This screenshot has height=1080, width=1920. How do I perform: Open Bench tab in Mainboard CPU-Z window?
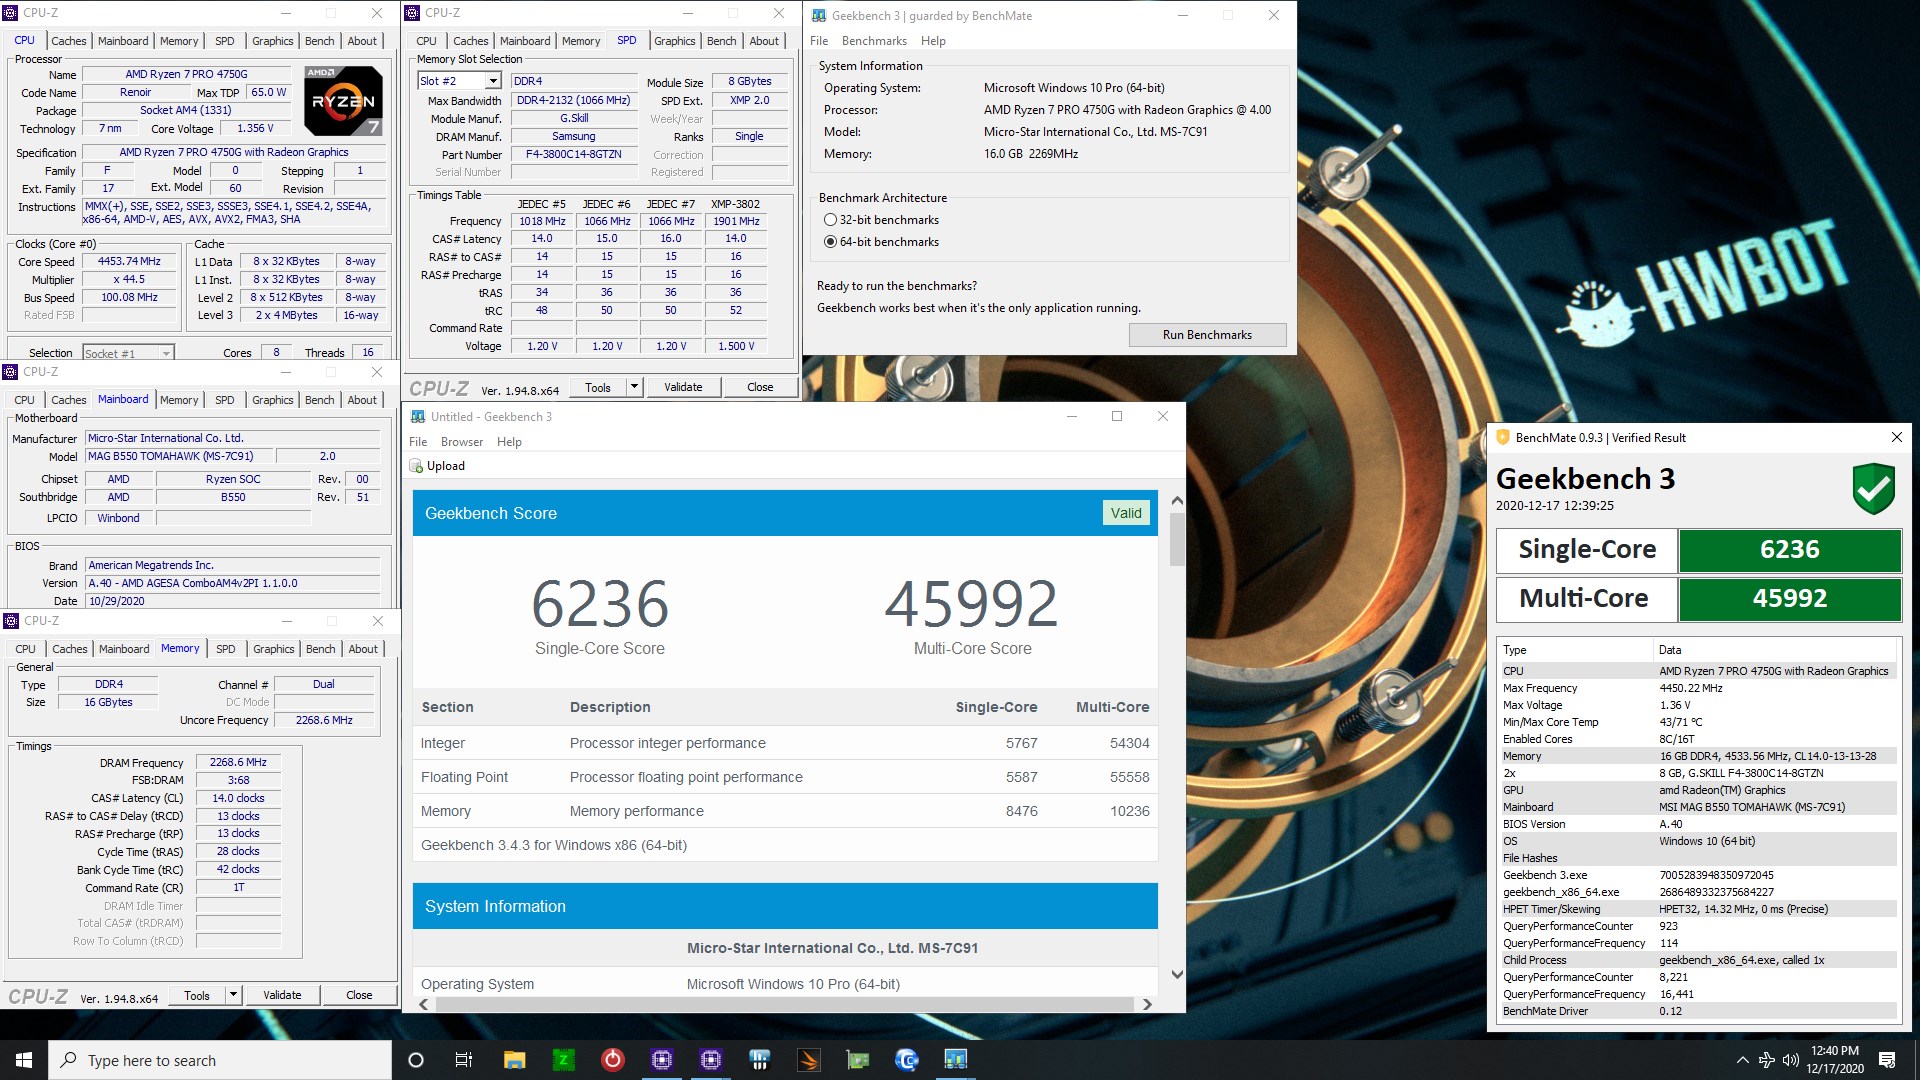[x=320, y=400]
